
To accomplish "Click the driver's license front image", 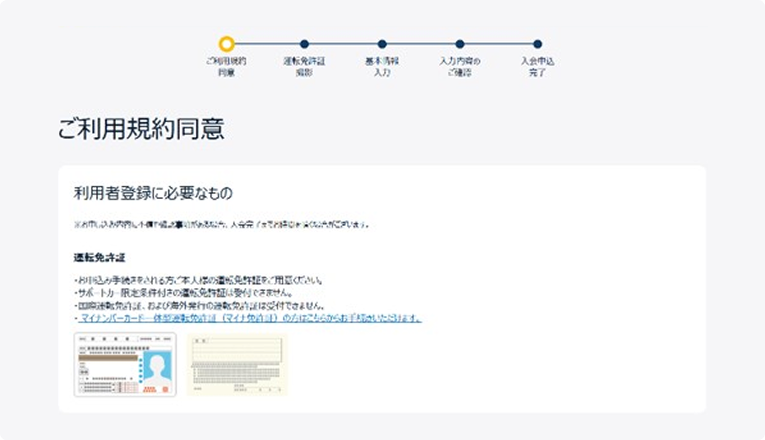I will click(x=125, y=364).
